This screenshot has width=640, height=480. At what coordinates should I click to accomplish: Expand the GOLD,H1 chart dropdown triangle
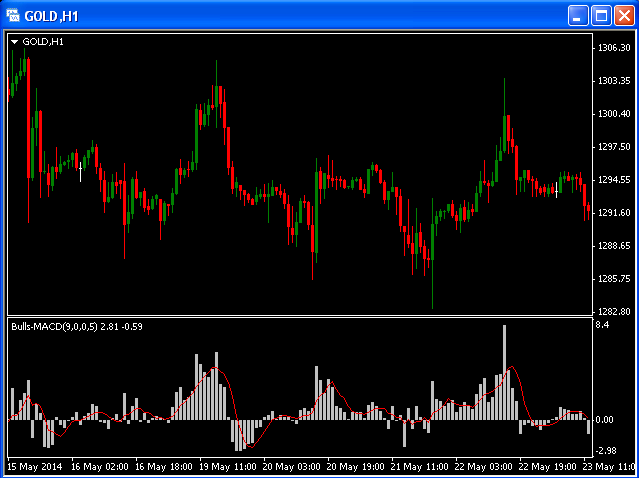15,42
